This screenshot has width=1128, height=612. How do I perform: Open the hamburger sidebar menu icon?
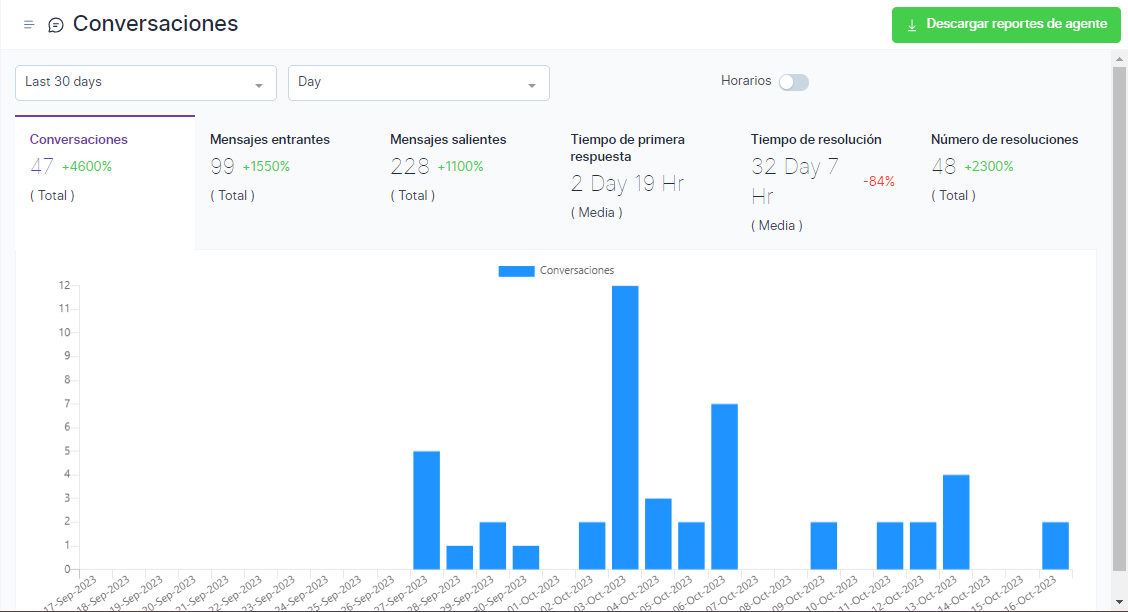pos(29,25)
